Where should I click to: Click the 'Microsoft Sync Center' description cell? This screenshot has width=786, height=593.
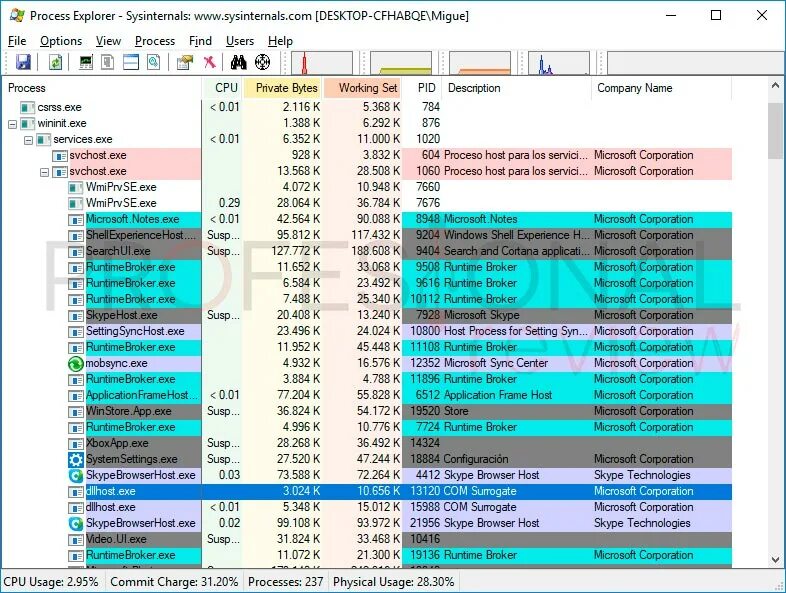pyautogui.click(x=496, y=363)
